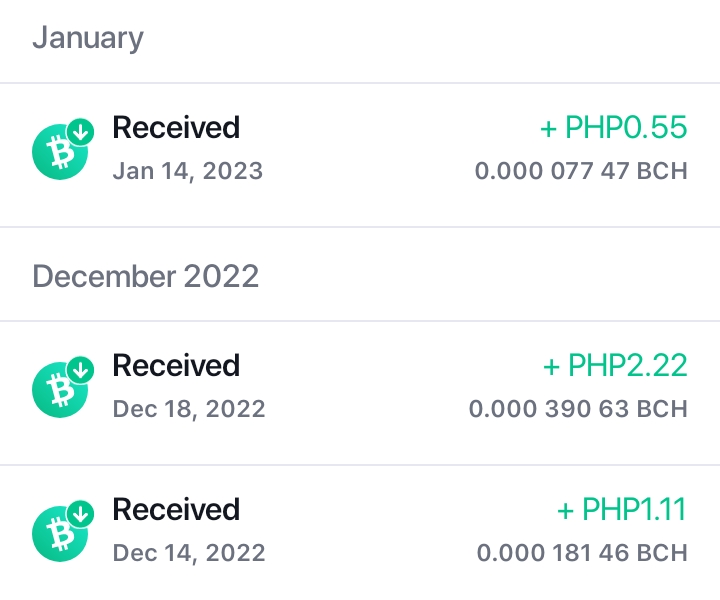Image resolution: width=720 pixels, height=600 pixels.
Task: Tap the received arrow badge on Dec 18 transaction
Action: [x=81, y=370]
